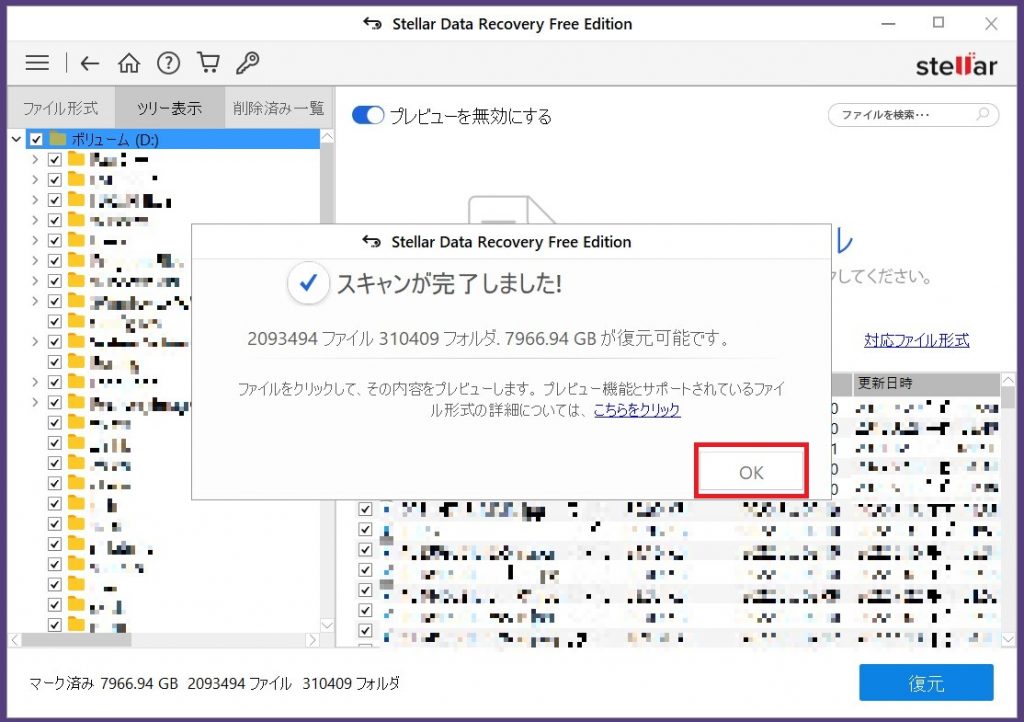Close the main Stellar window
The image size is (1024, 722).
pos(991,24)
